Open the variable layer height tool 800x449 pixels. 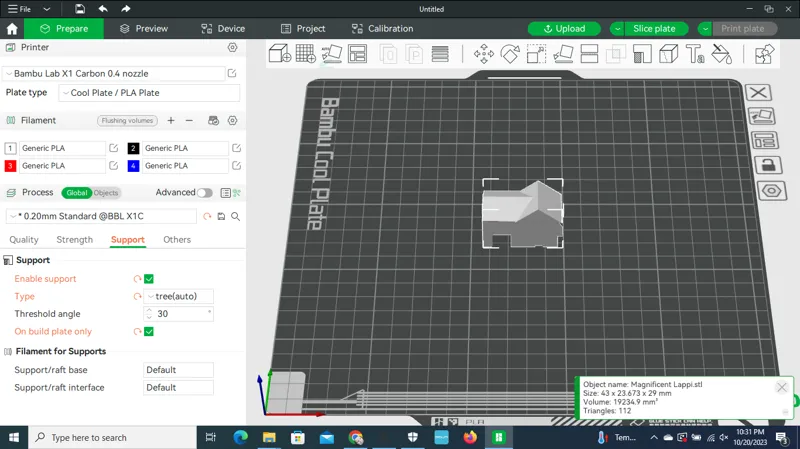pyautogui.click(x=440, y=54)
